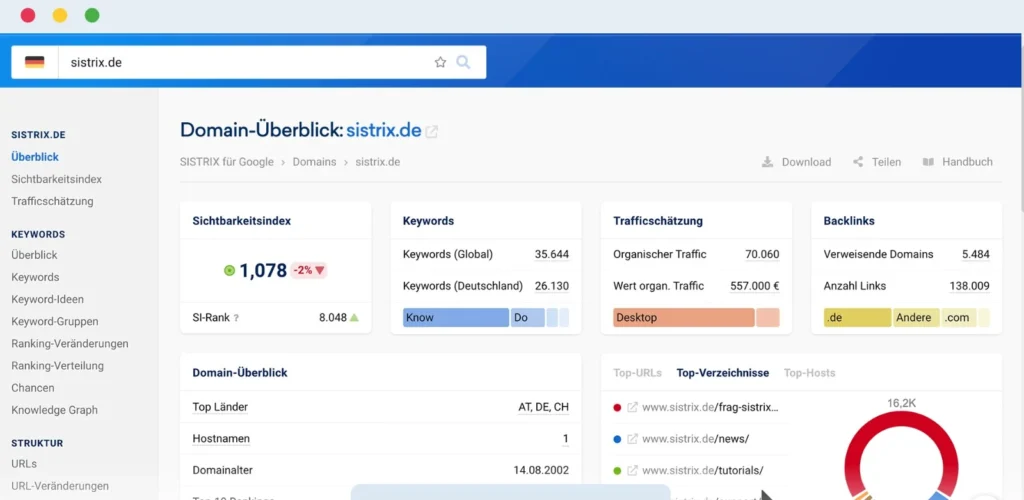
Task: Click Verweisende Domains value 5.484
Action: tap(976, 254)
